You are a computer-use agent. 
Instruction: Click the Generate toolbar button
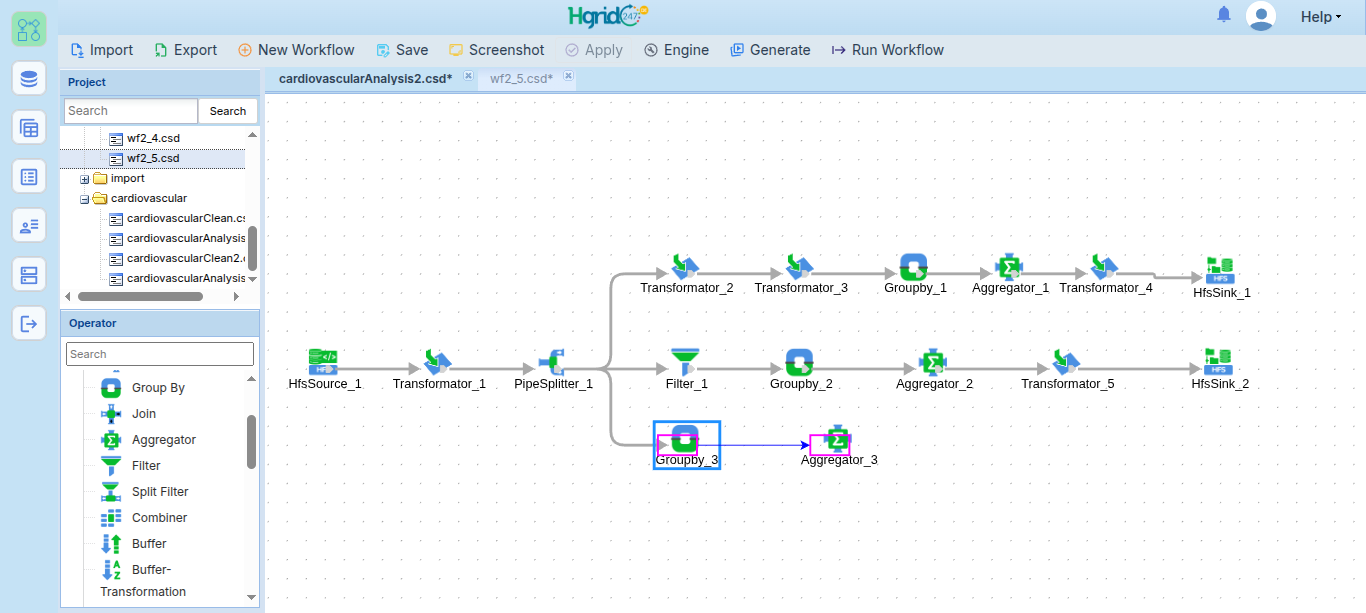click(x=770, y=50)
